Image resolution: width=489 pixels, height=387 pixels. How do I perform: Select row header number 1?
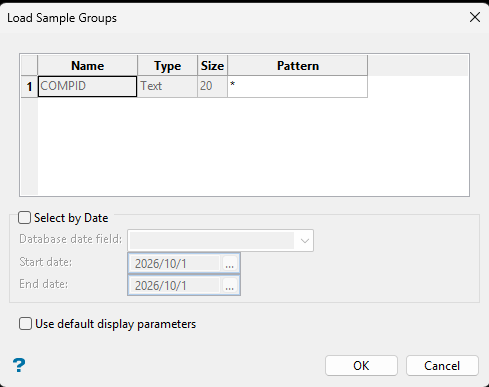point(29,86)
